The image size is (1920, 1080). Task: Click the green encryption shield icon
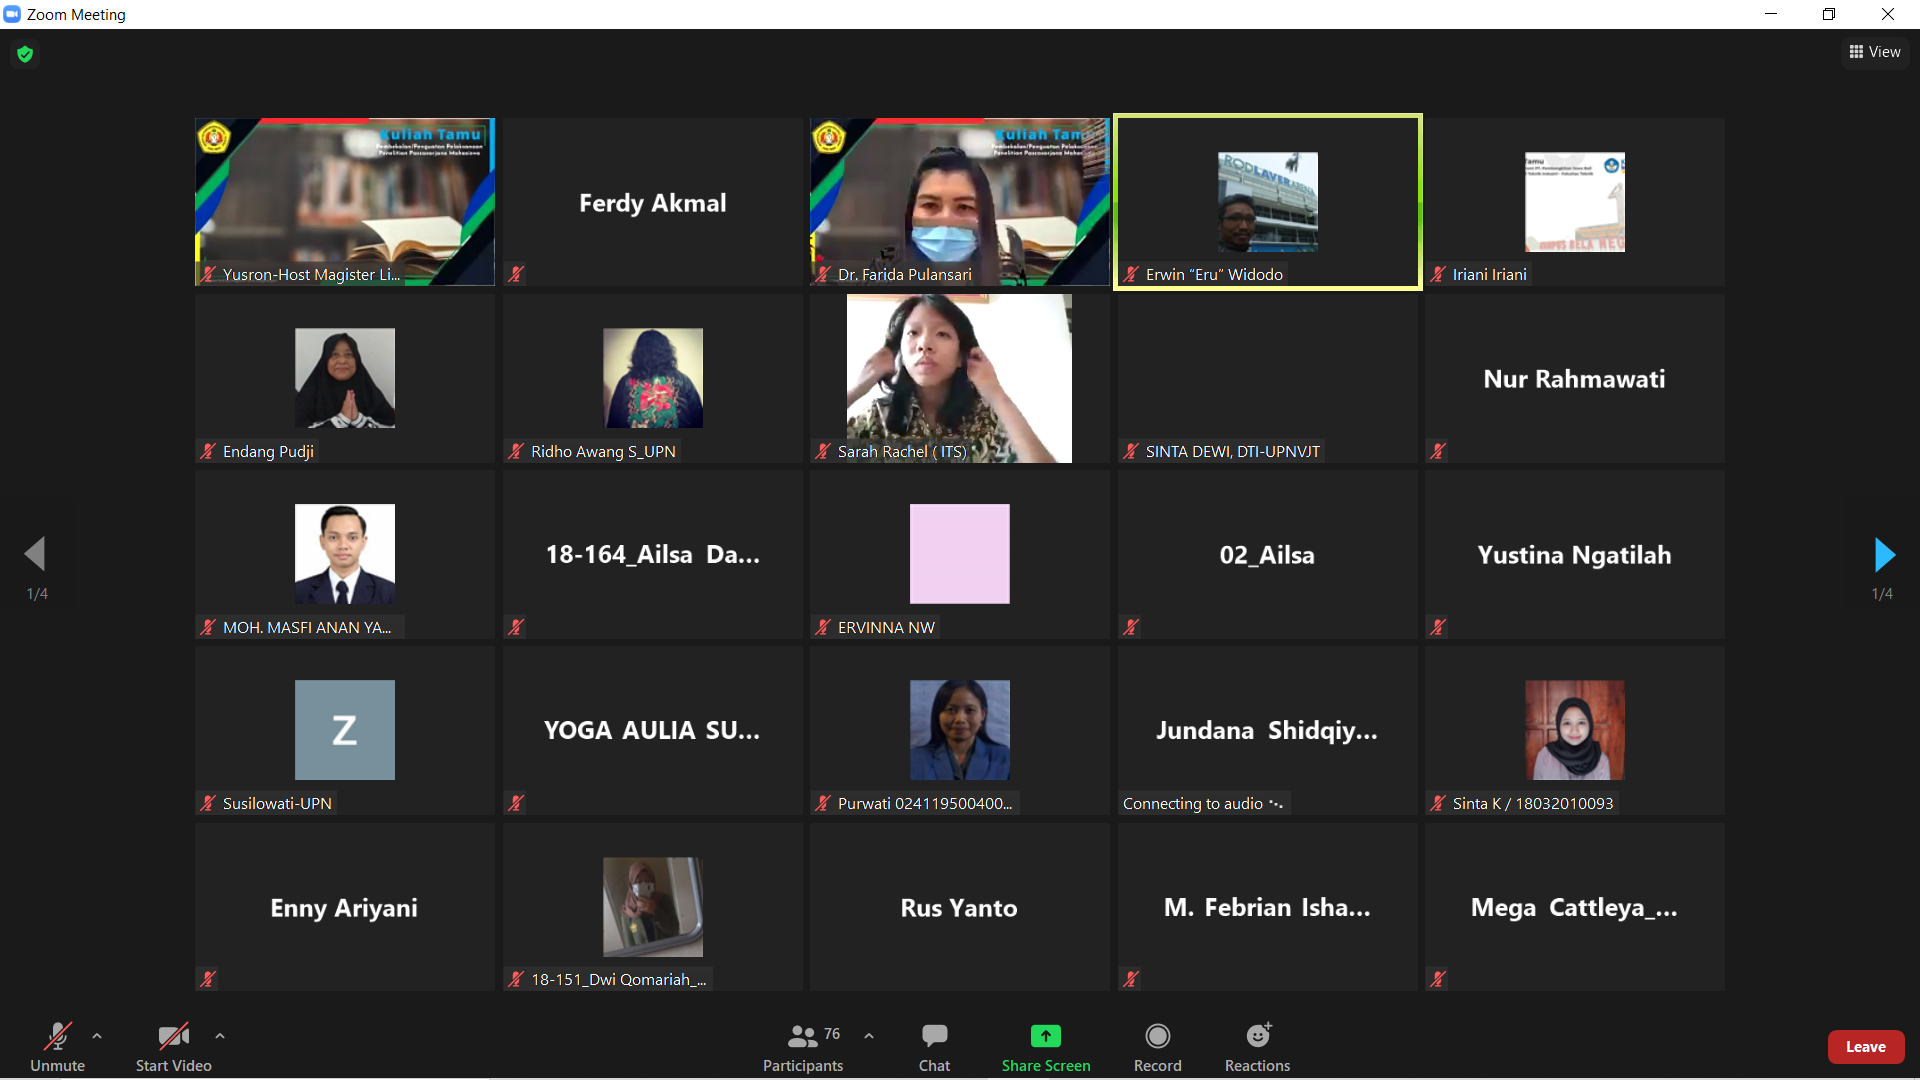coord(25,54)
